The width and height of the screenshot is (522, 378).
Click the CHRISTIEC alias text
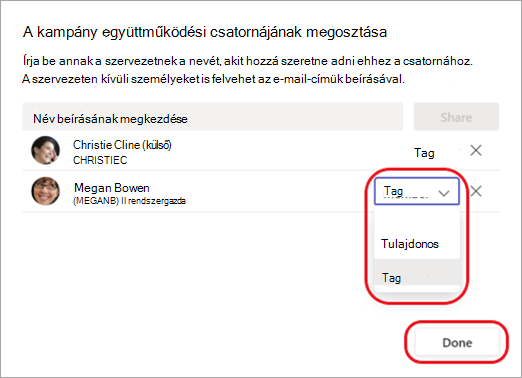(100, 160)
